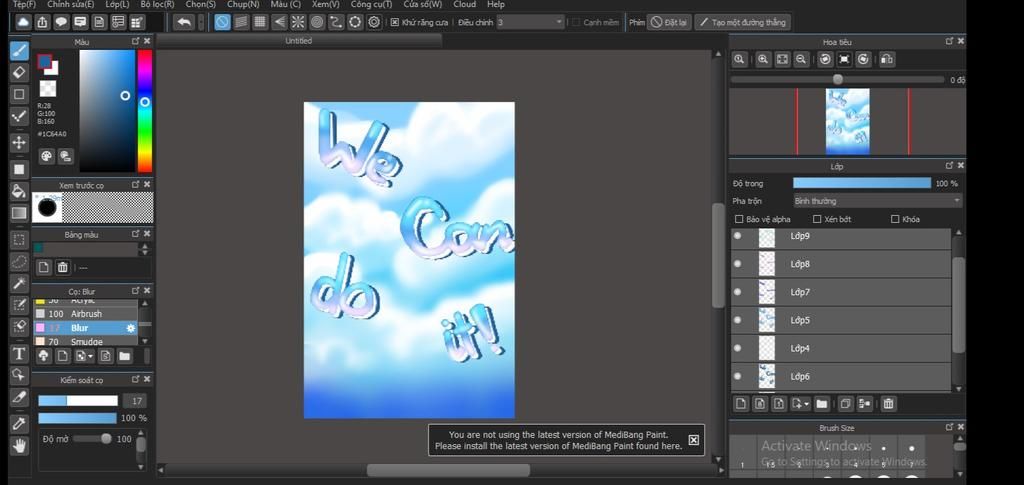Select the Lớp4 layer thumbnail
1024x485 pixels.
pos(767,349)
